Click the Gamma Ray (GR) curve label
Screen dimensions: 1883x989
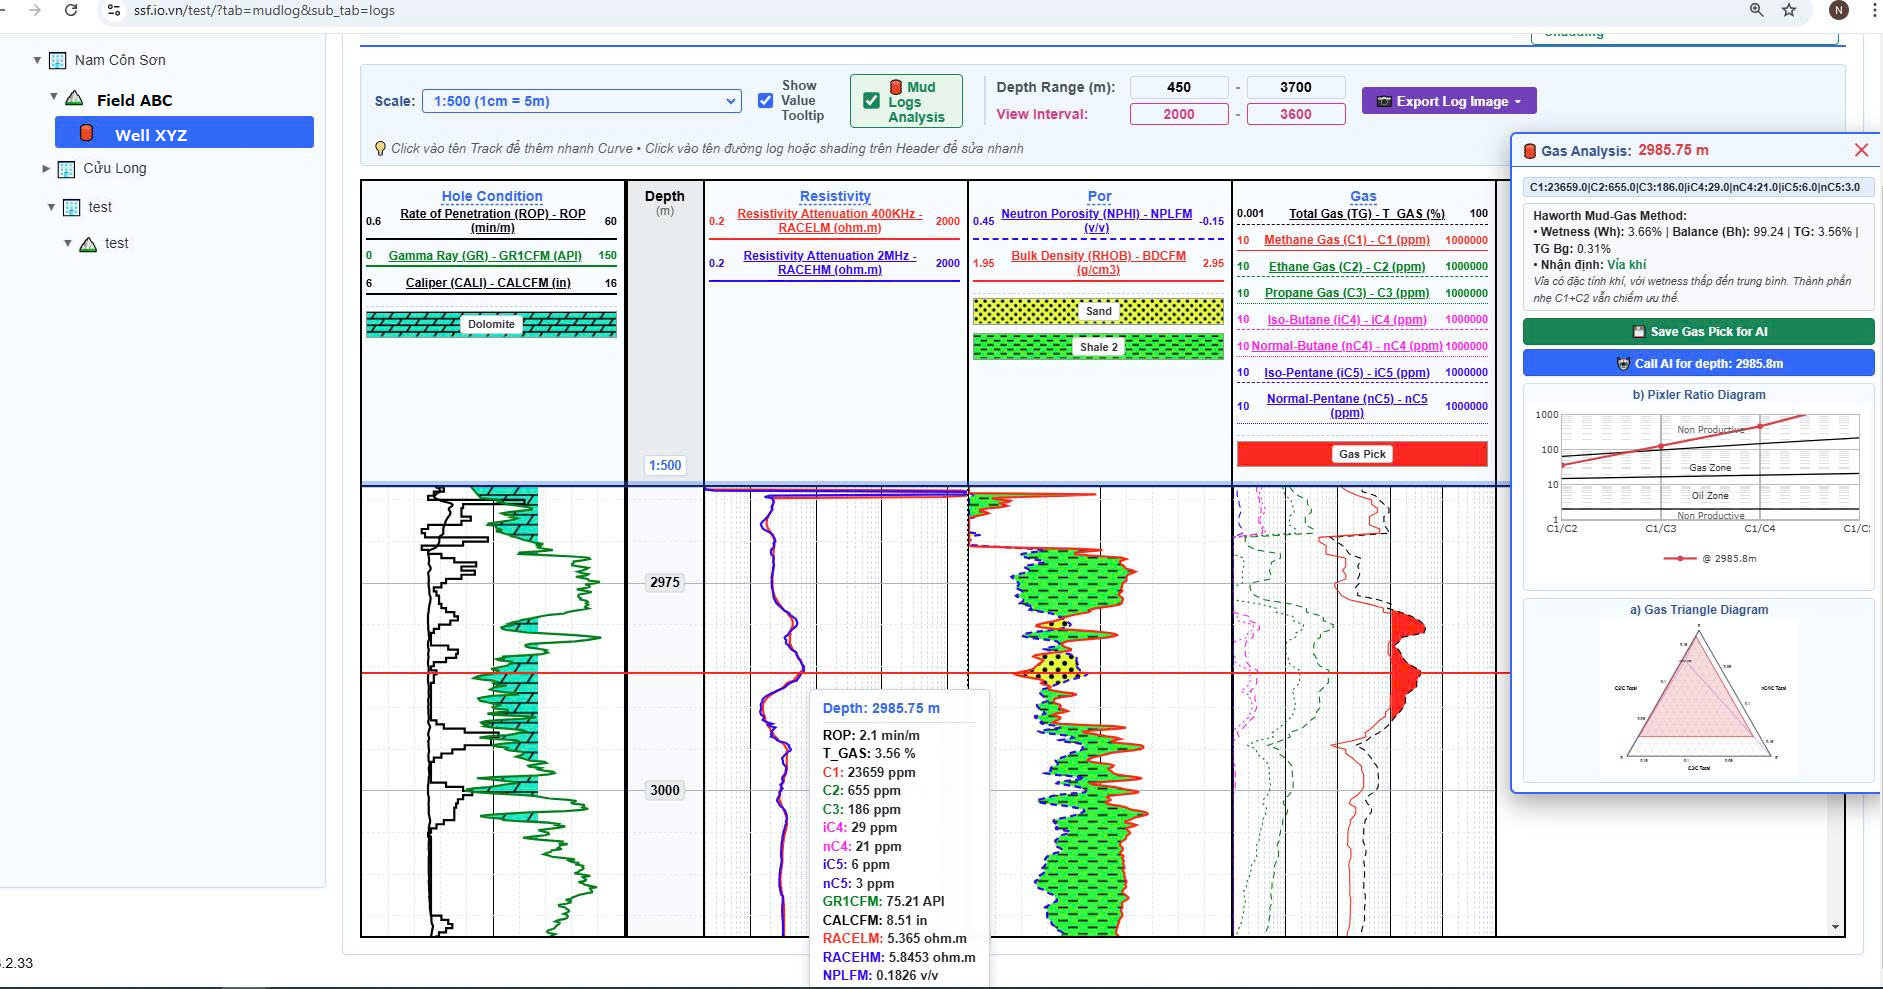tap(485, 256)
